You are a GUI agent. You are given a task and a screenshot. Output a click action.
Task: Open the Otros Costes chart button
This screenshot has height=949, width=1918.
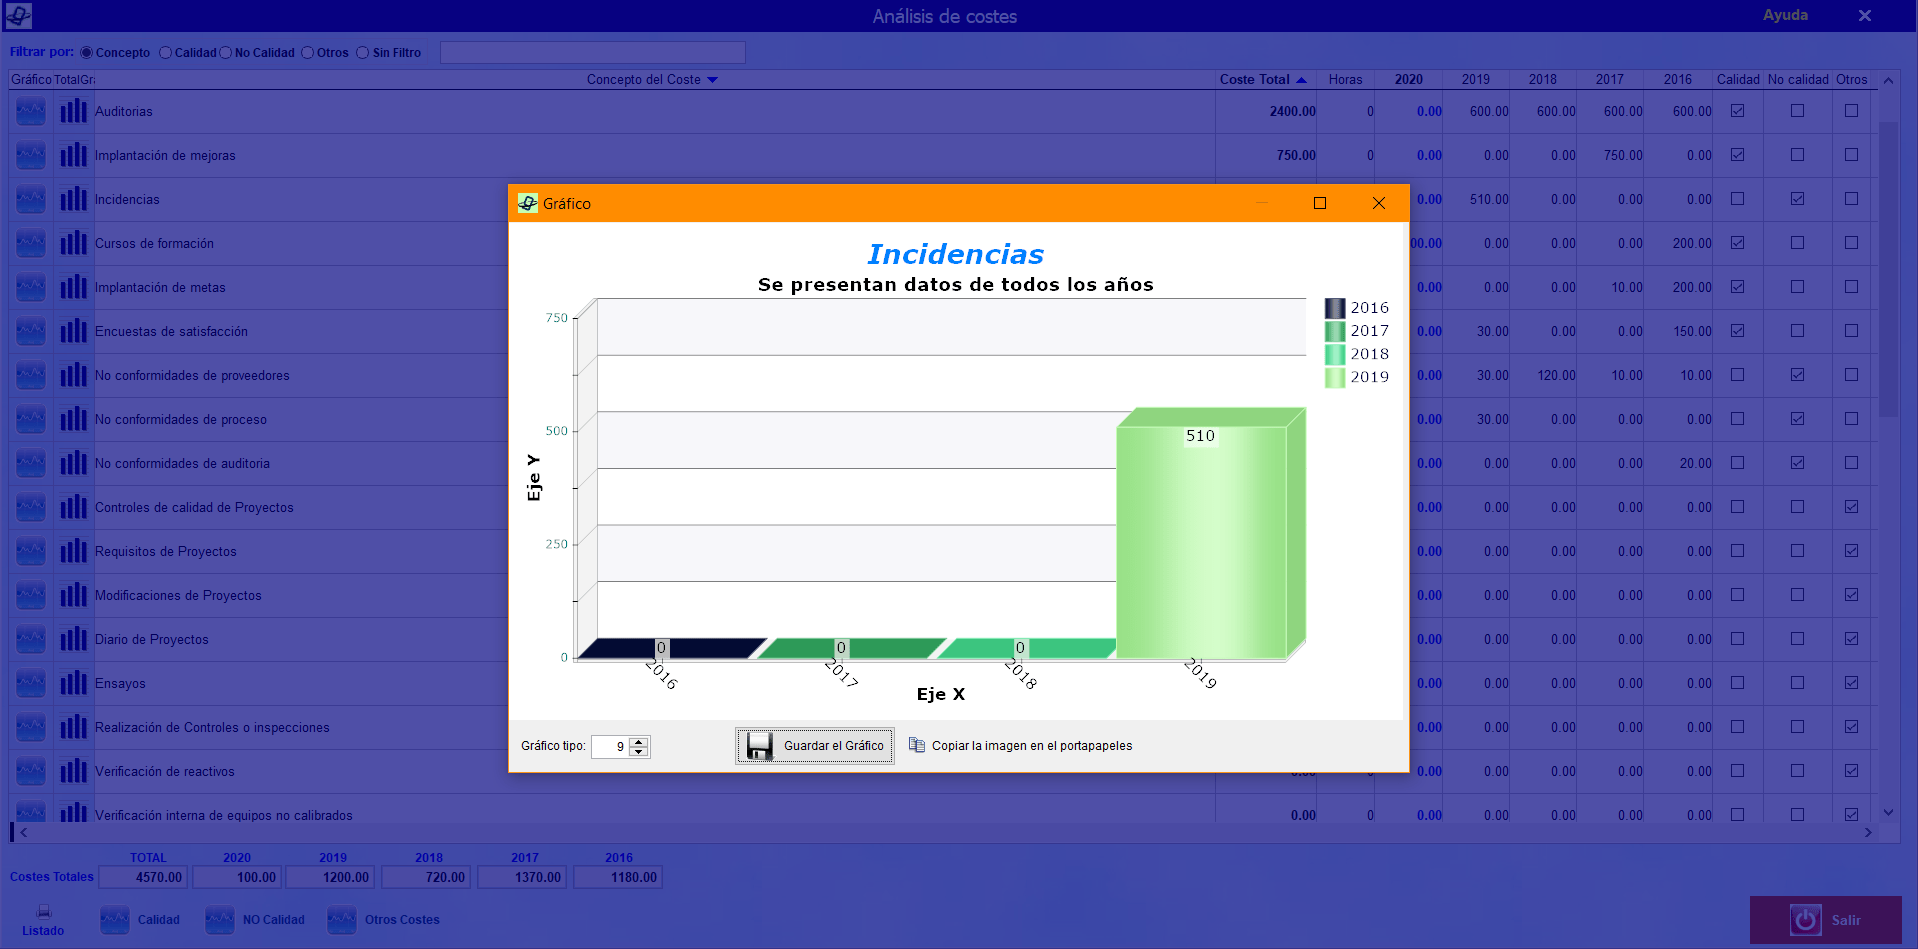click(x=342, y=920)
